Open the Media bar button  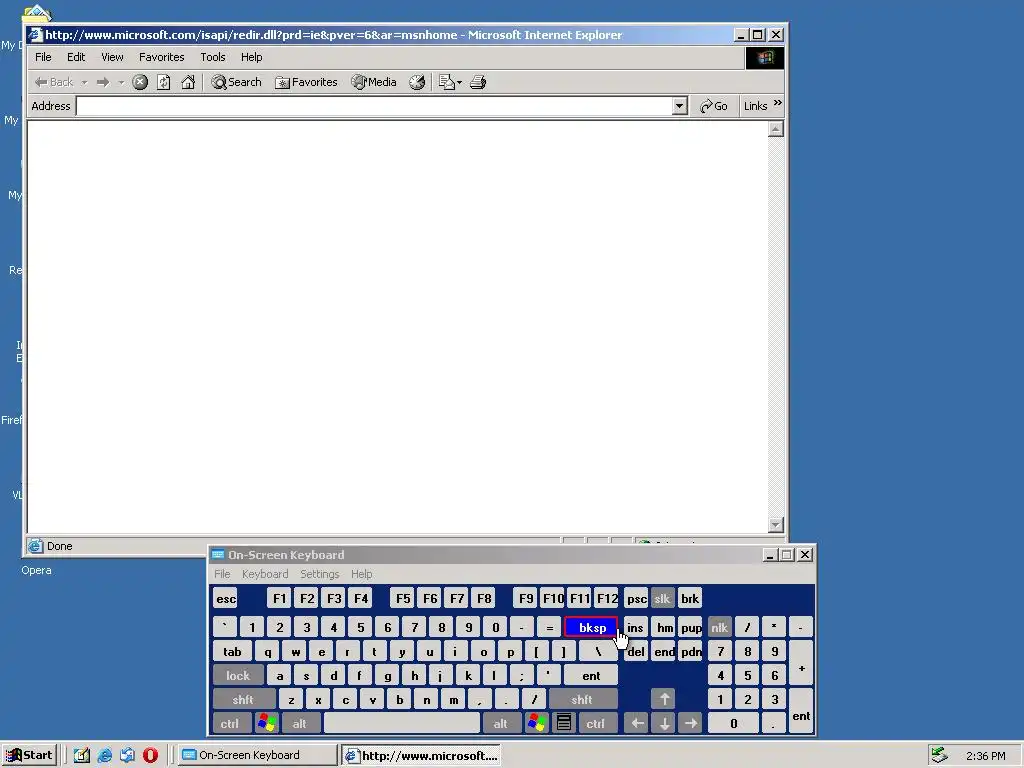coord(374,82)
